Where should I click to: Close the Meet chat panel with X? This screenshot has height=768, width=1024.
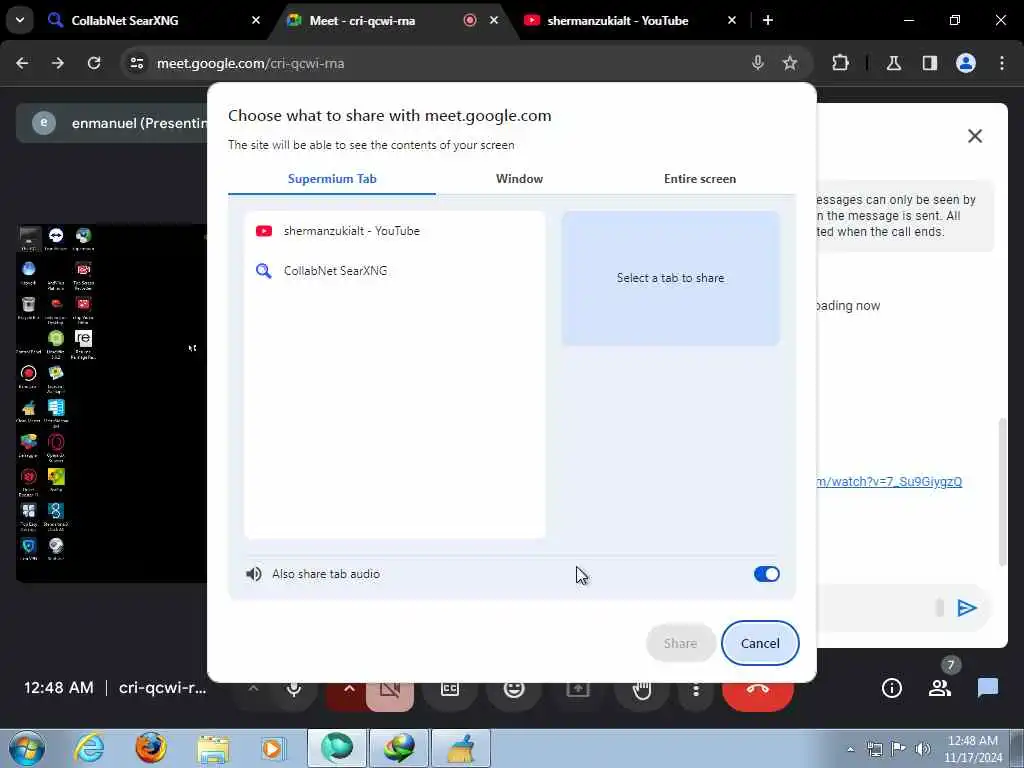(x=974, y=136)
